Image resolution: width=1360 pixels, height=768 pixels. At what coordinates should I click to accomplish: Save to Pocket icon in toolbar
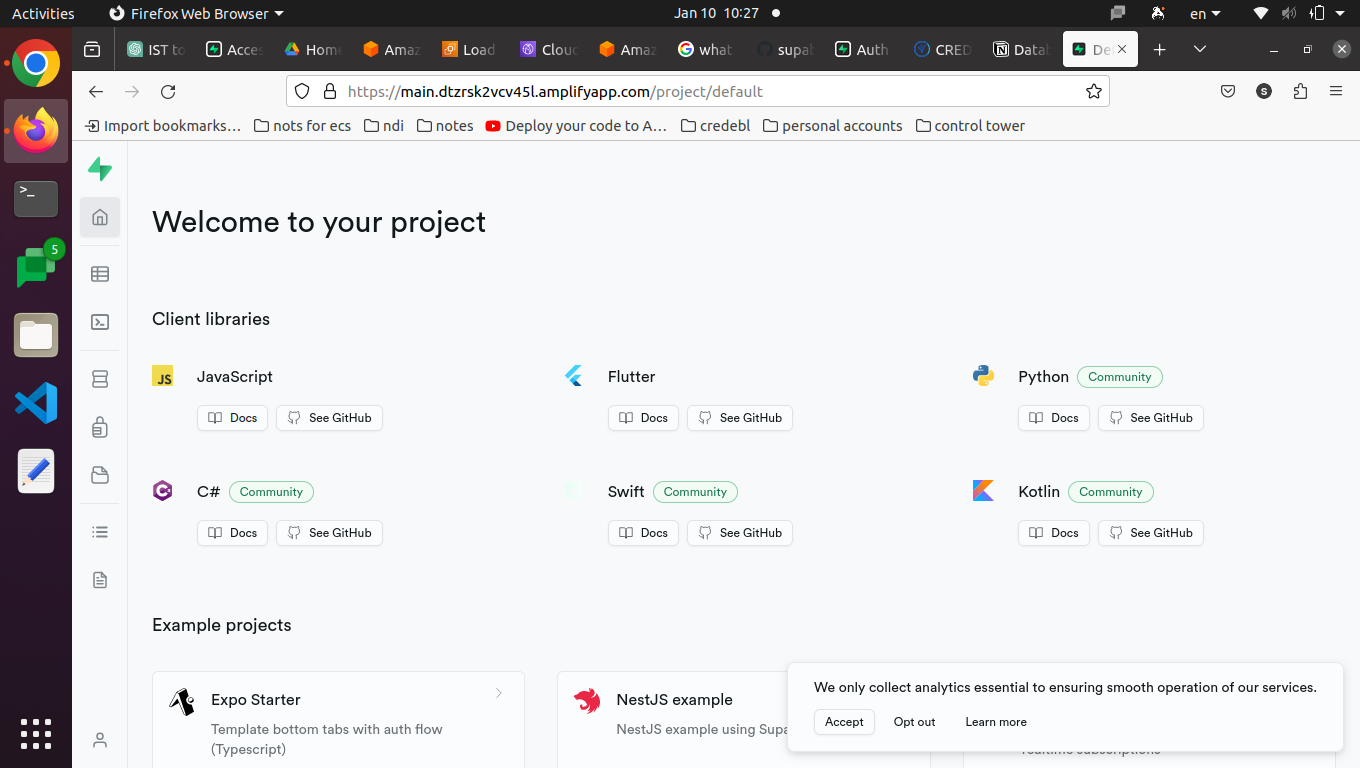(1228, 91)
